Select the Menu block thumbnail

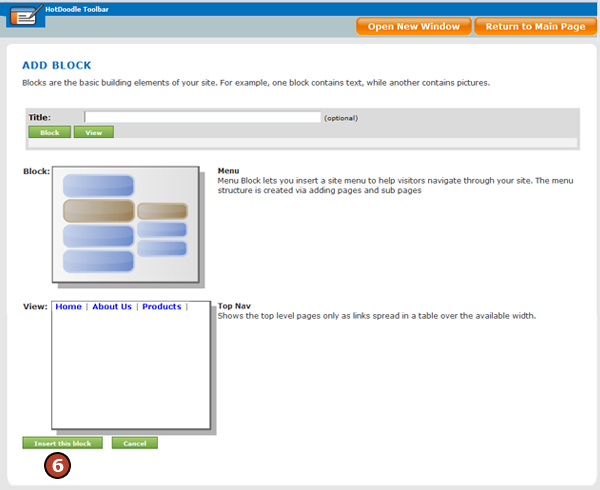point(126,225)
